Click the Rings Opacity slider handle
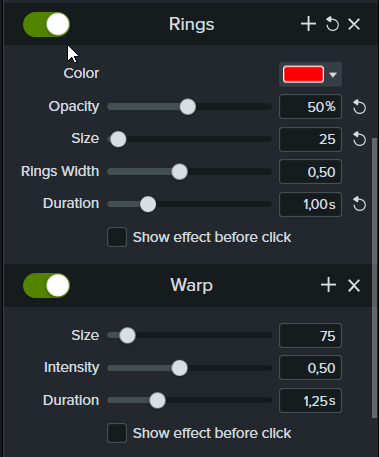379x457 pixels. click(x=188, y=107)
